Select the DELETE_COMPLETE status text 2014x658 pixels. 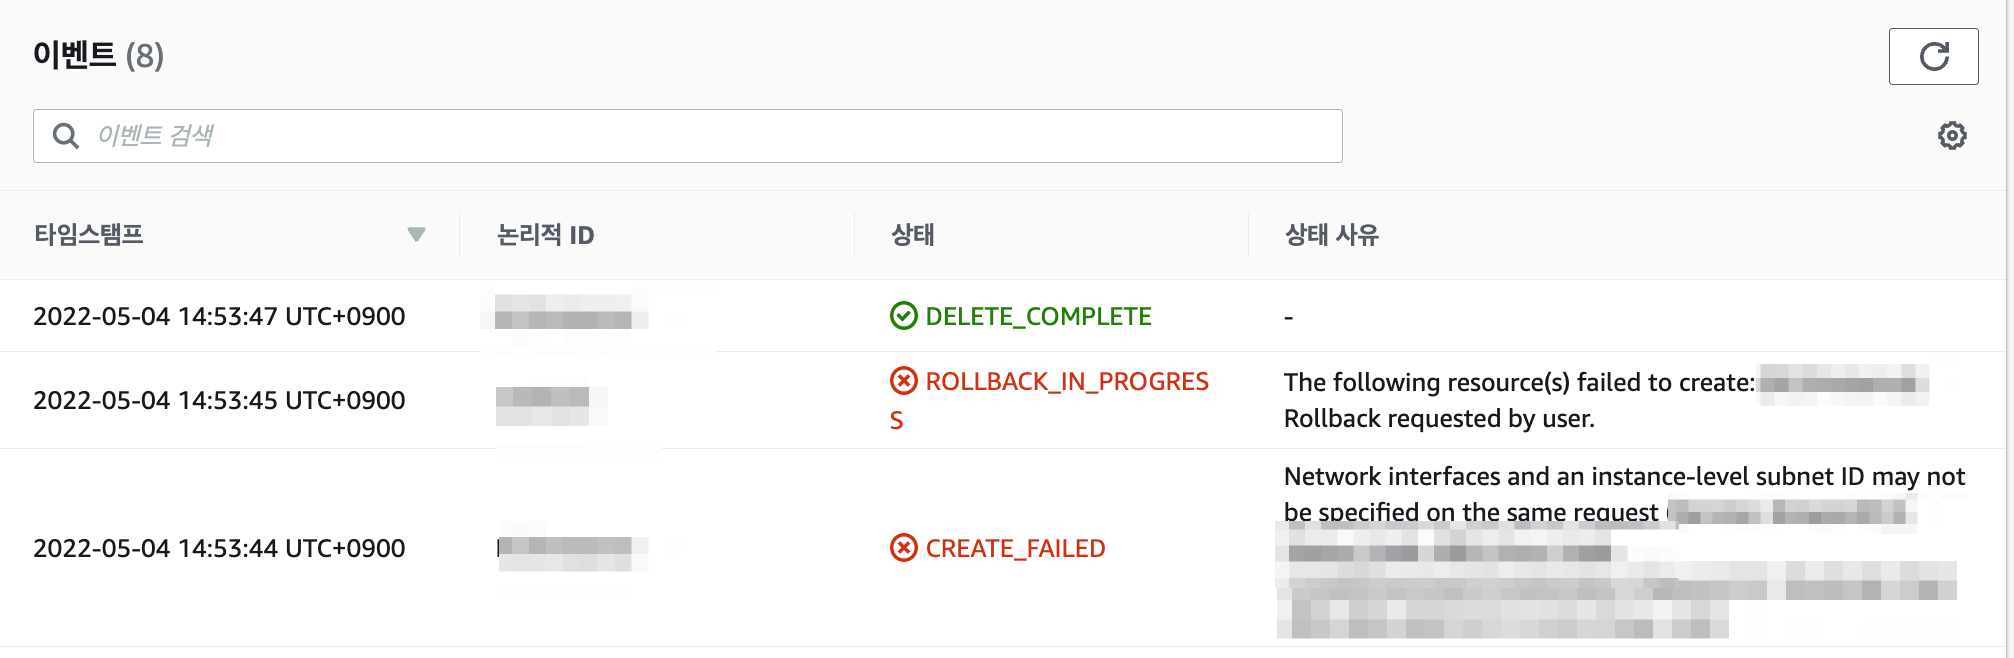[x=1038, y=316]
